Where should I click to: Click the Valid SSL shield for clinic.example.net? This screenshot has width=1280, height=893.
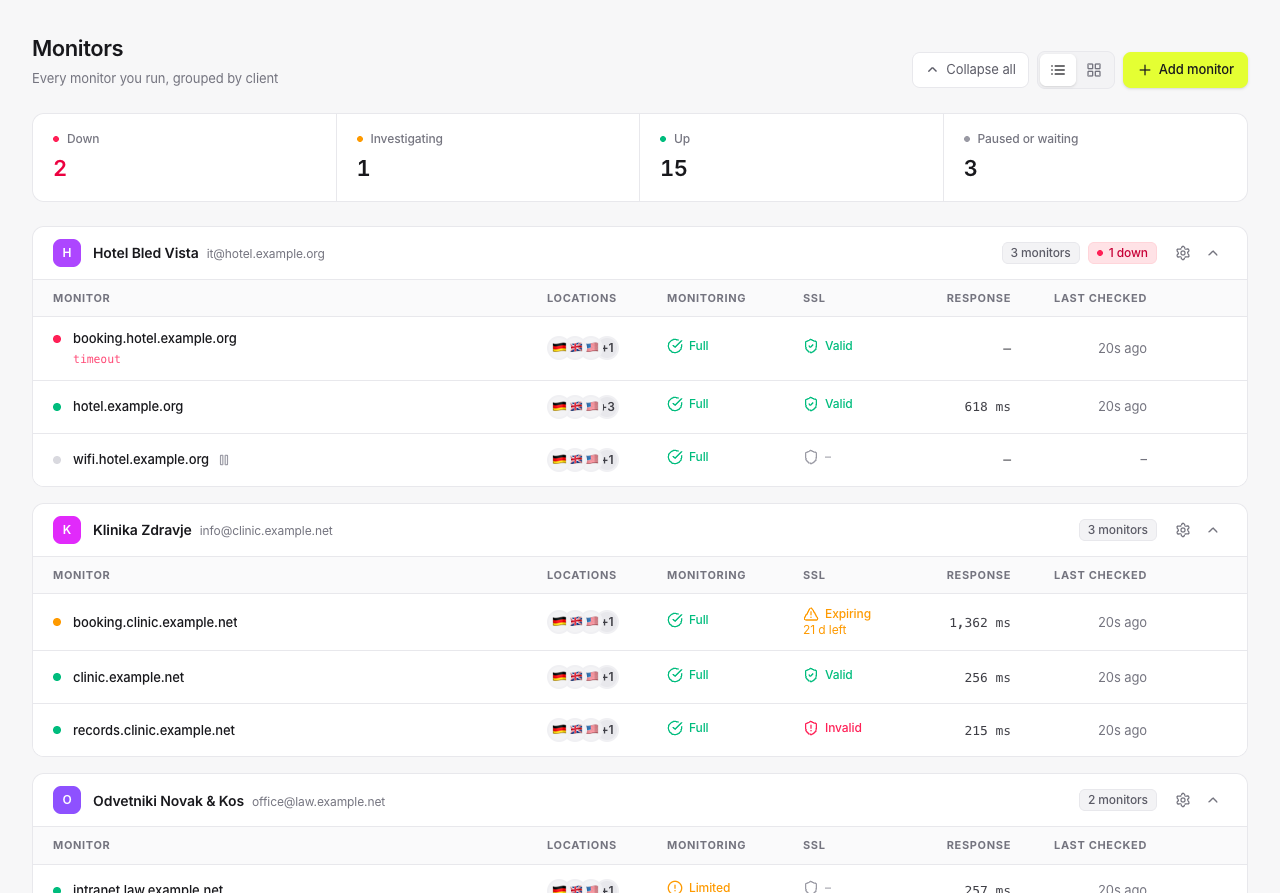[x=811, y=675]
